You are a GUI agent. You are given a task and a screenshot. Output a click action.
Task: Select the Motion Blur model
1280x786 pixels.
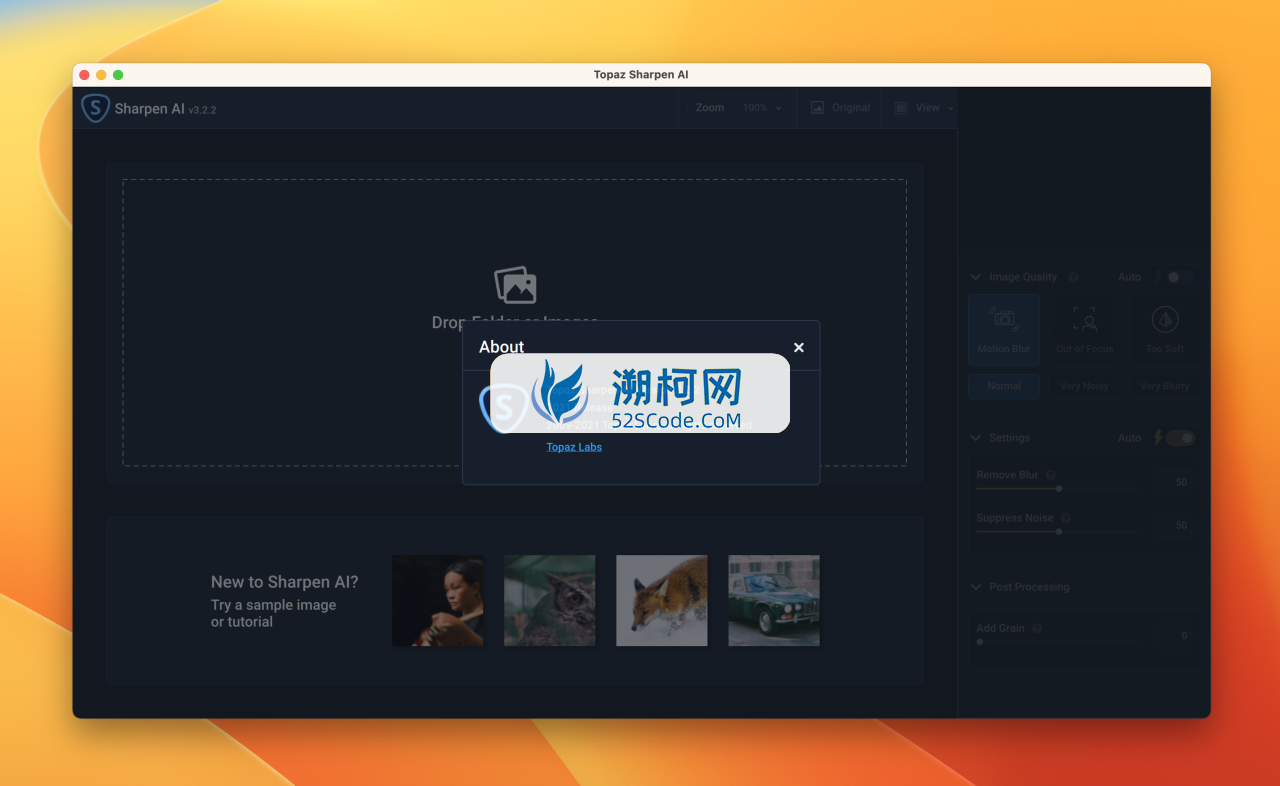[1004, 329]
